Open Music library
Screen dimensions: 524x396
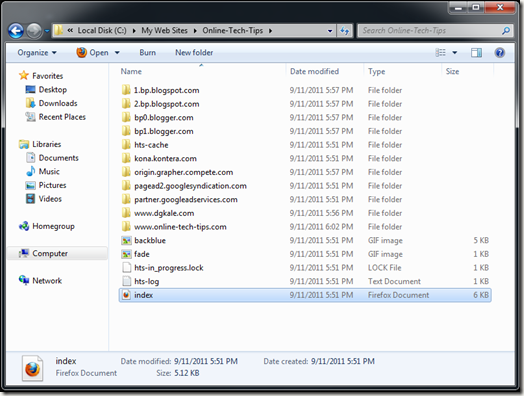[43, 171]
